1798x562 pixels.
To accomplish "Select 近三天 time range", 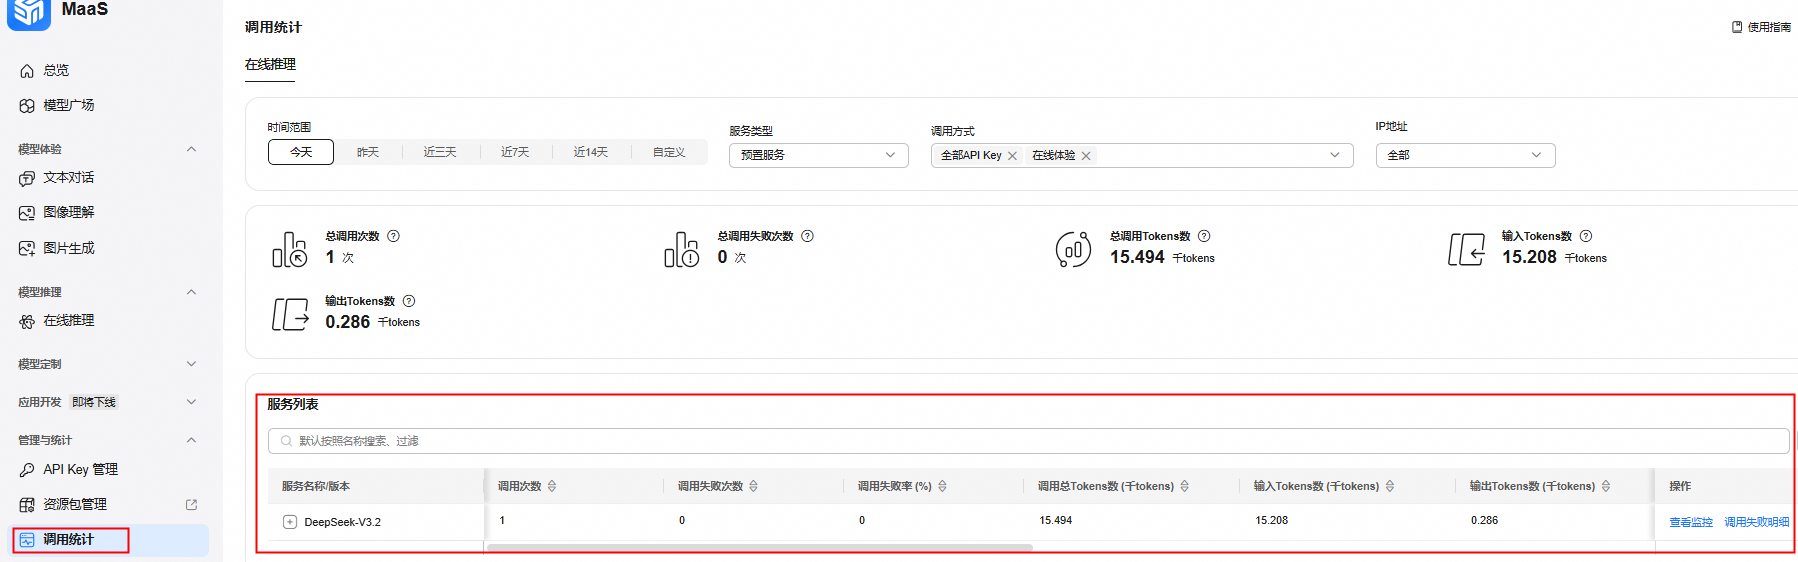I will [440, 152].
